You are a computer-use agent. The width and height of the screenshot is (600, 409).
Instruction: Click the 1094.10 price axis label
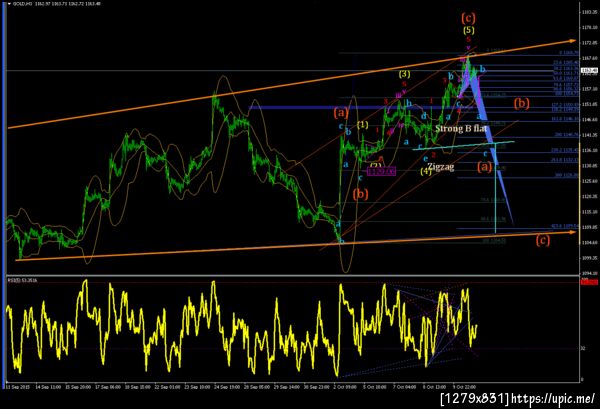click(589, 273)
